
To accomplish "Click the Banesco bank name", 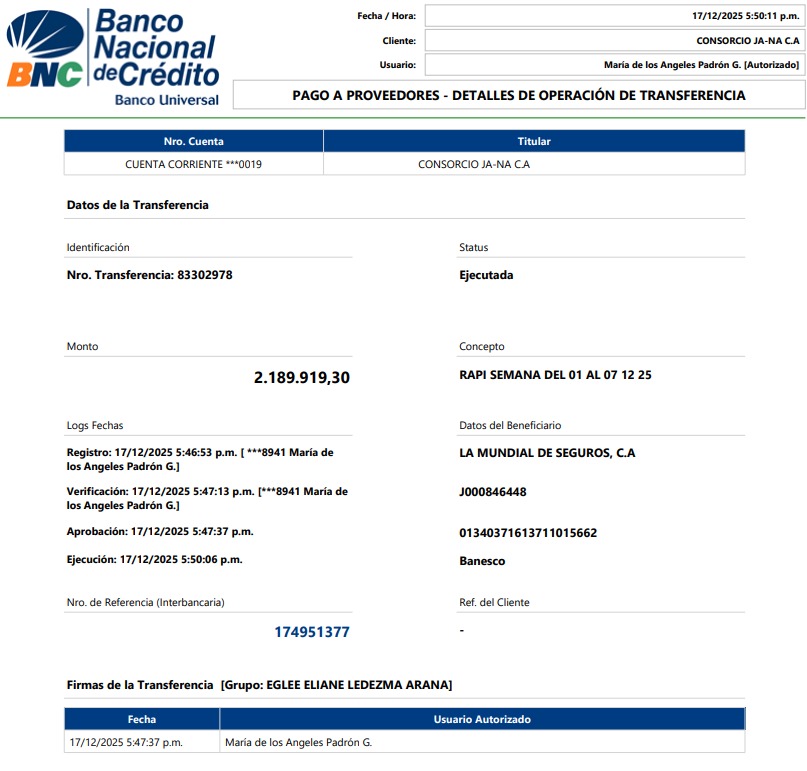I will pos(482,561).
